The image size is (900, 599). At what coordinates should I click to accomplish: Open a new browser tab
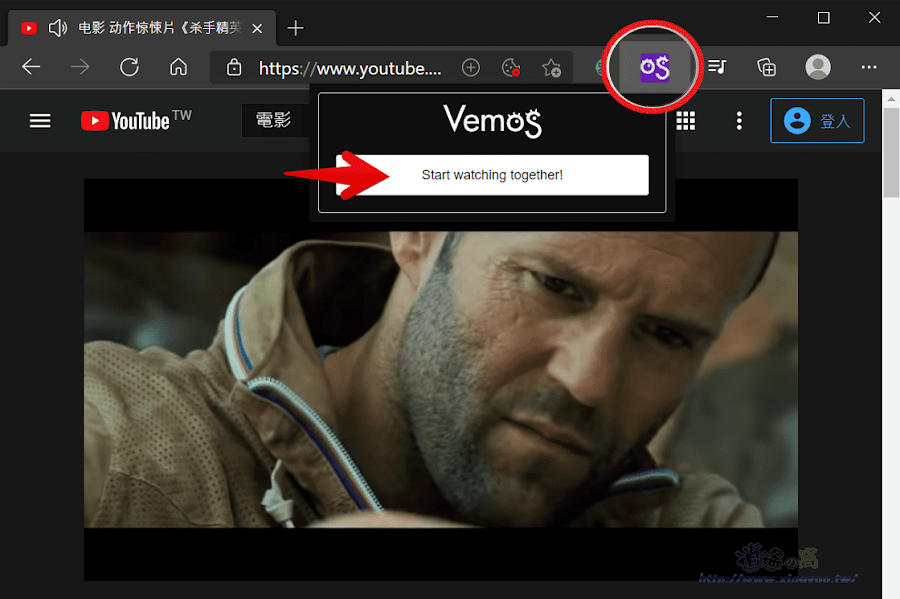click(295, 28)
